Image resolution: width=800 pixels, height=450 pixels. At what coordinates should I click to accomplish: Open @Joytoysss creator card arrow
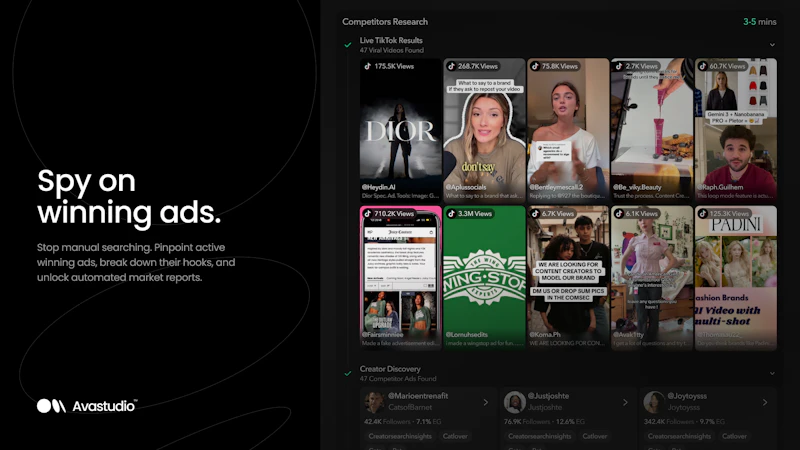[x=765, y=403]
